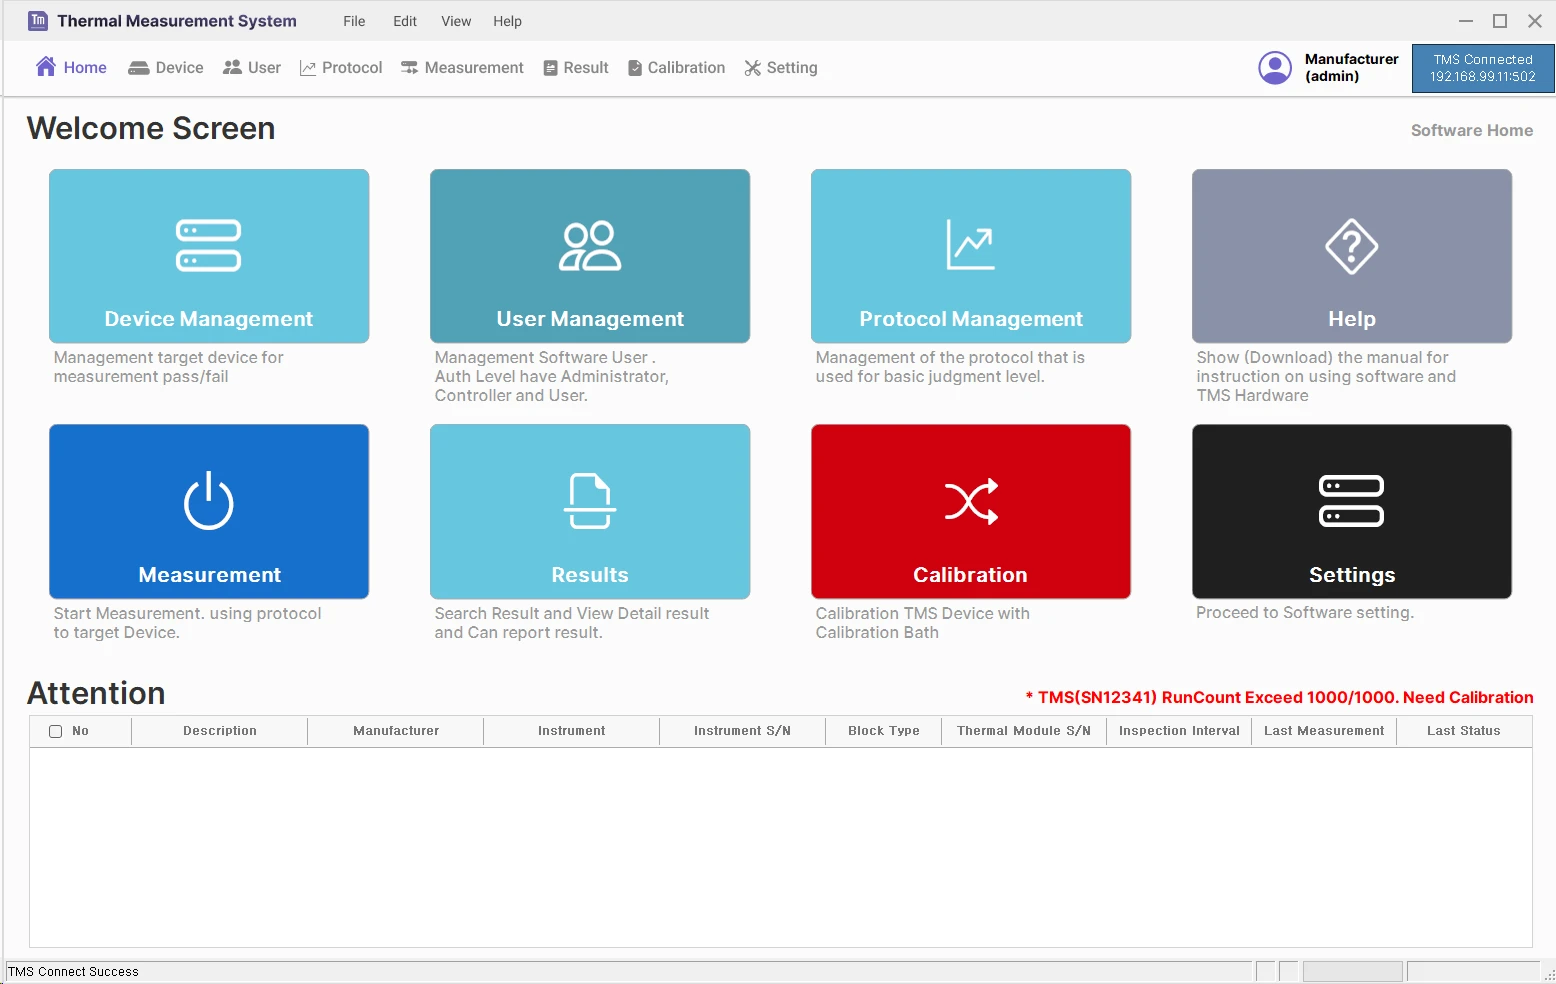Open the Results tile label
Viewport: 1556px width, 984px height.
tap(590, 575)
